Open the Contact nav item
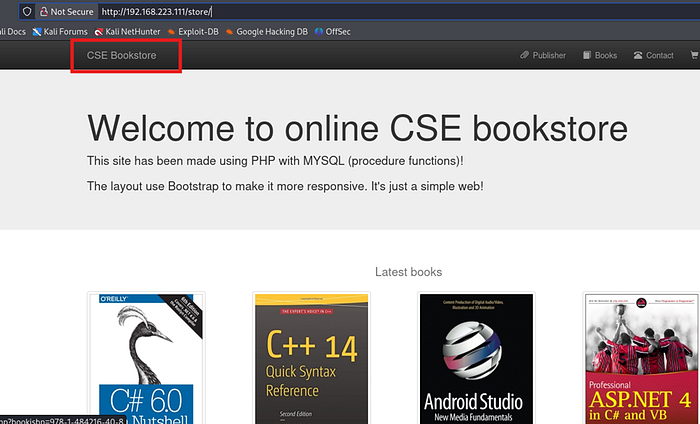700x424 pixels. [x=653, y=55]
